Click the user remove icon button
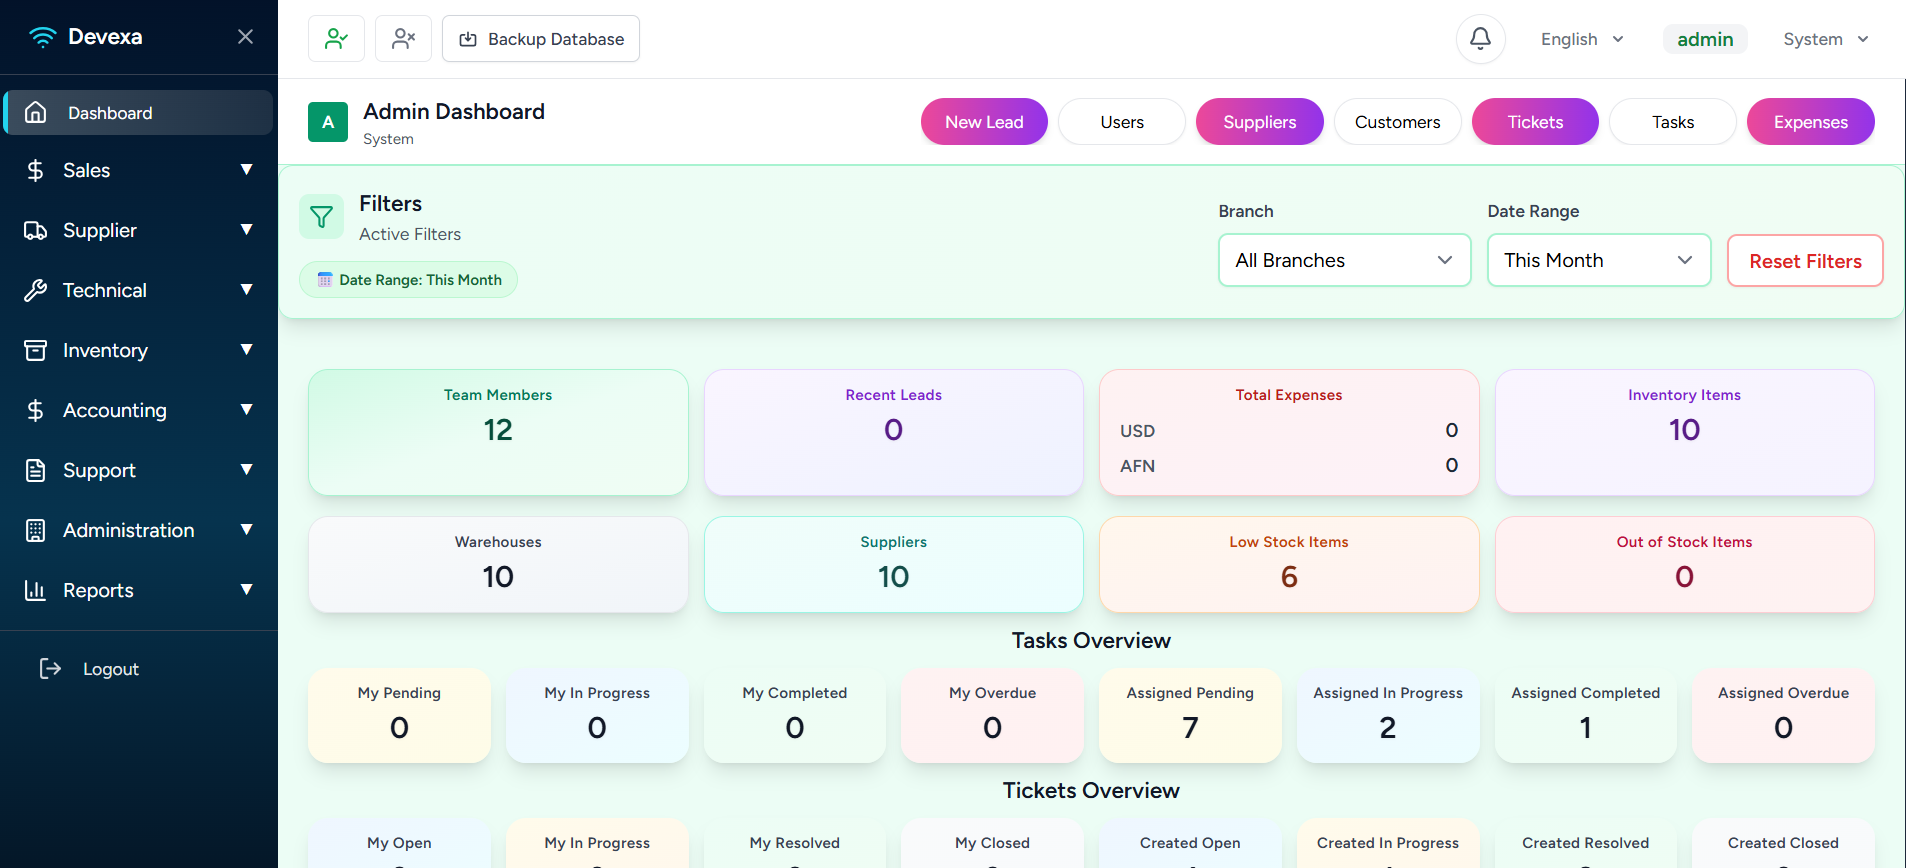 click(403, 39)
